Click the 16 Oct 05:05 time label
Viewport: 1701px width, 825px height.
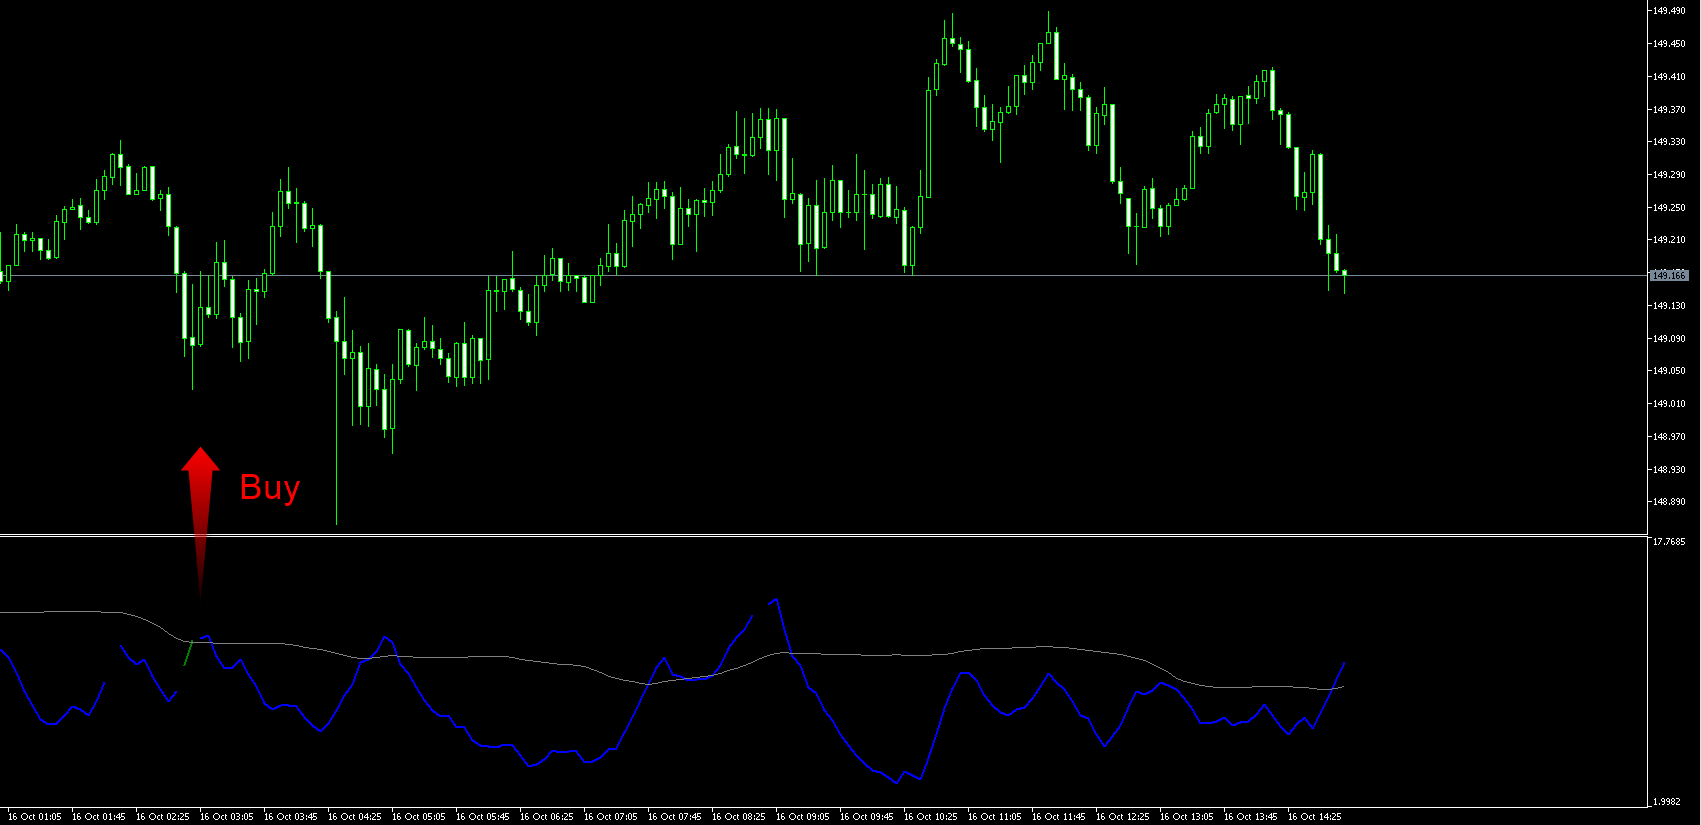tap(418, 817)
